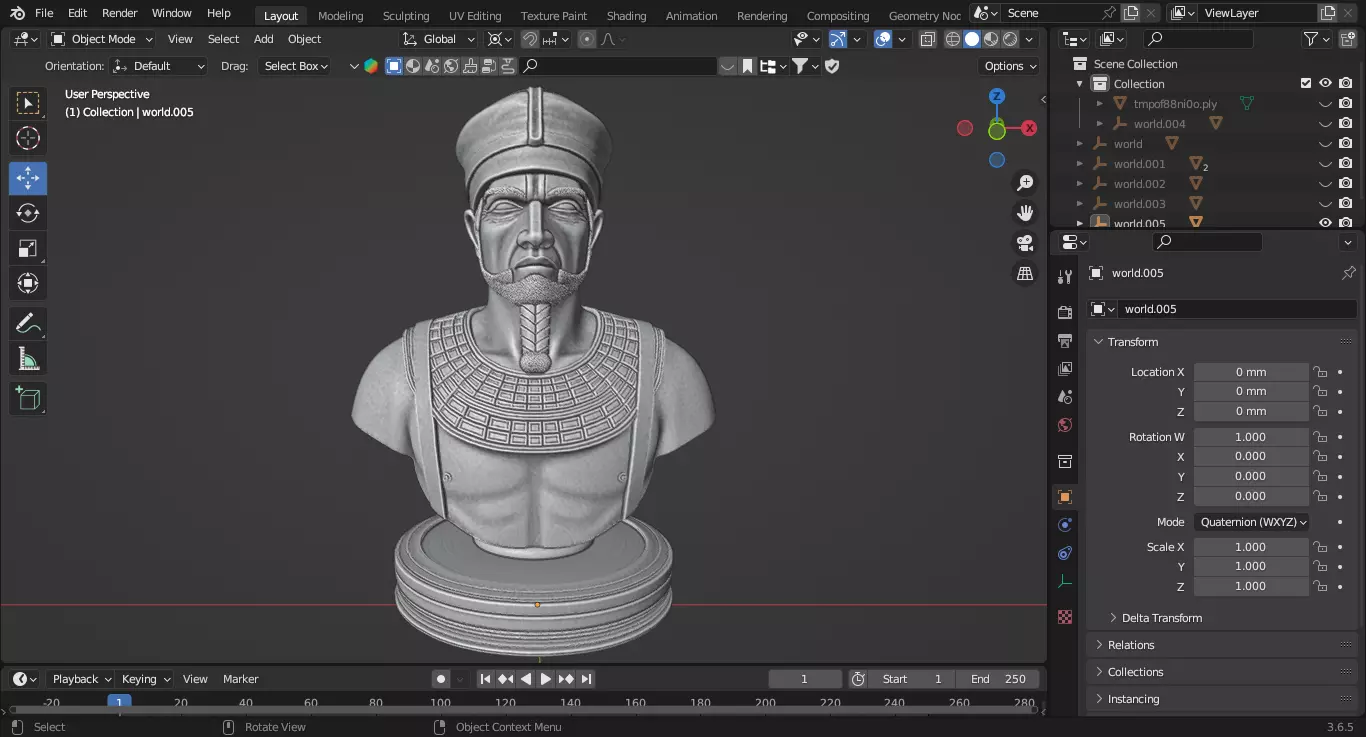Select the Scale tool
Image resolution: width=1366 pixels, height=737 pixels.
[28, 248]
